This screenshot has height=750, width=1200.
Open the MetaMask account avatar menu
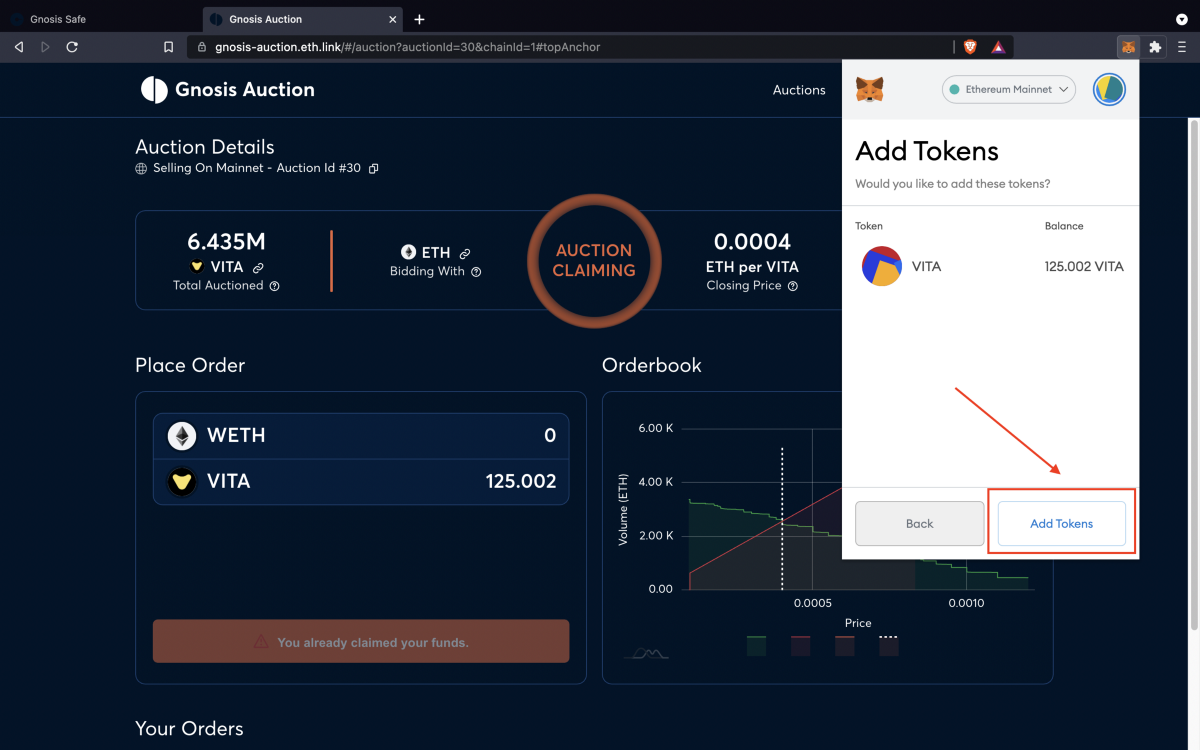(x=1109, y=89)
